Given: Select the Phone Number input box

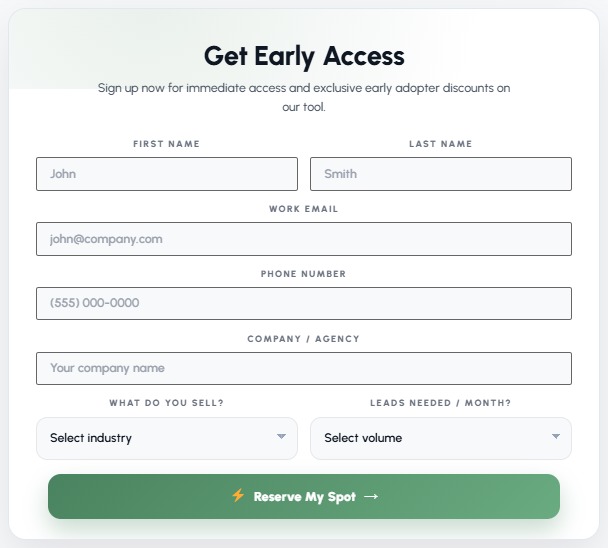Looking at the screenshot, I should coord(304,303).
